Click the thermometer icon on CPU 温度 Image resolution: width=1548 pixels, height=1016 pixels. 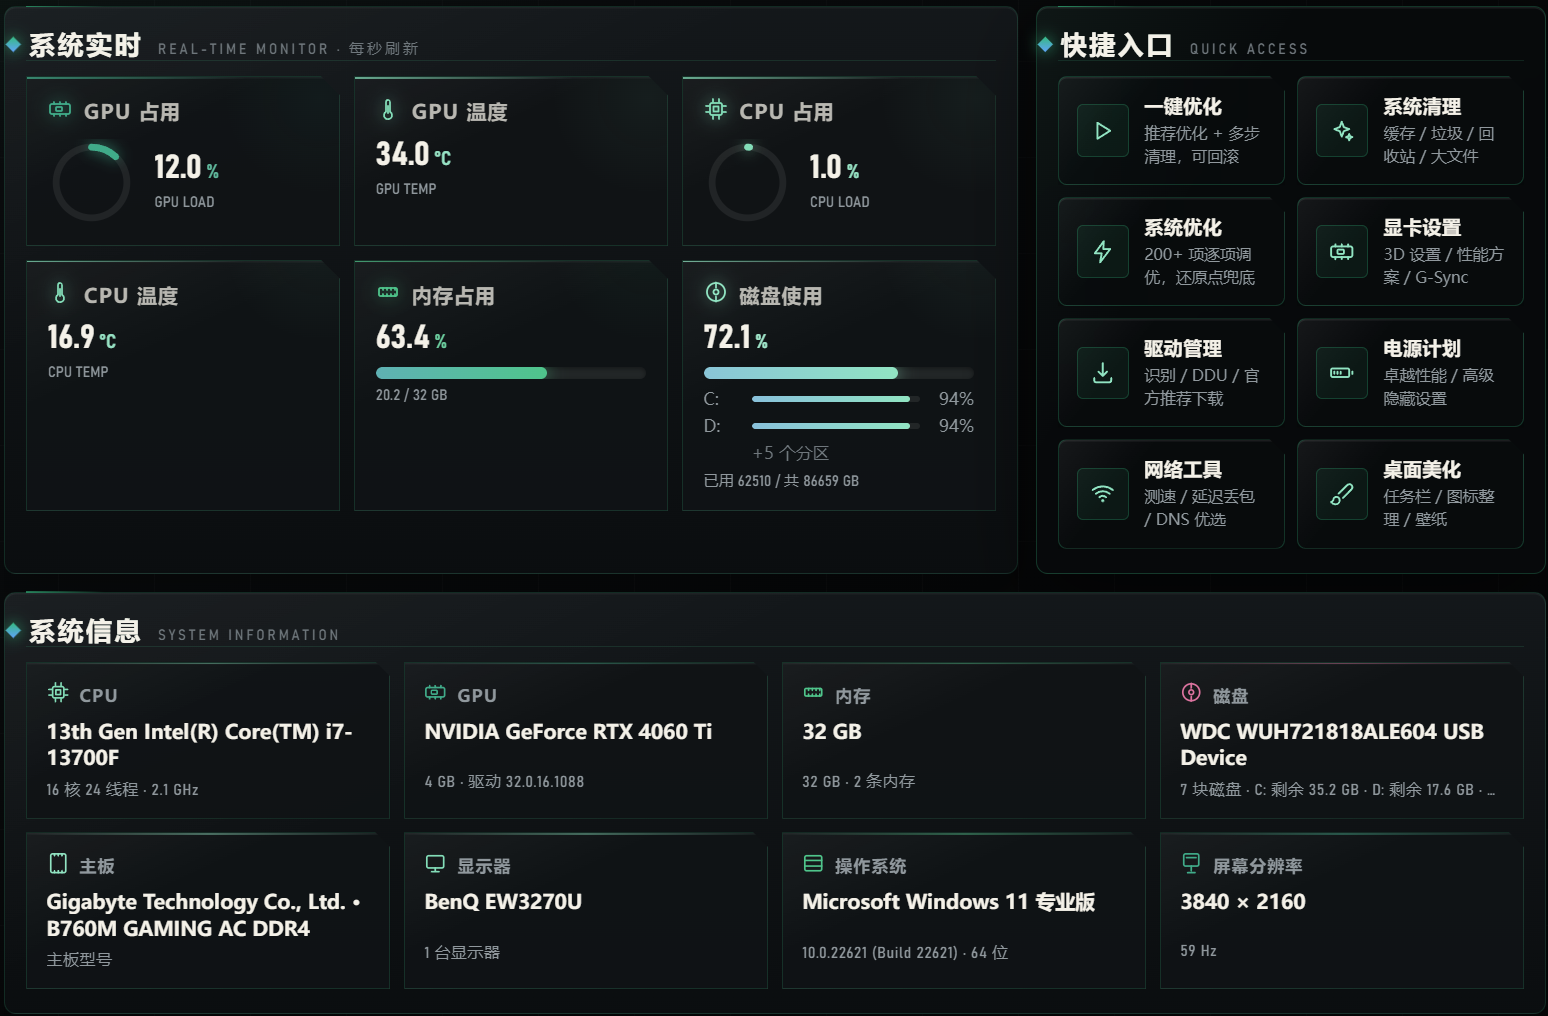pos(60,293)
